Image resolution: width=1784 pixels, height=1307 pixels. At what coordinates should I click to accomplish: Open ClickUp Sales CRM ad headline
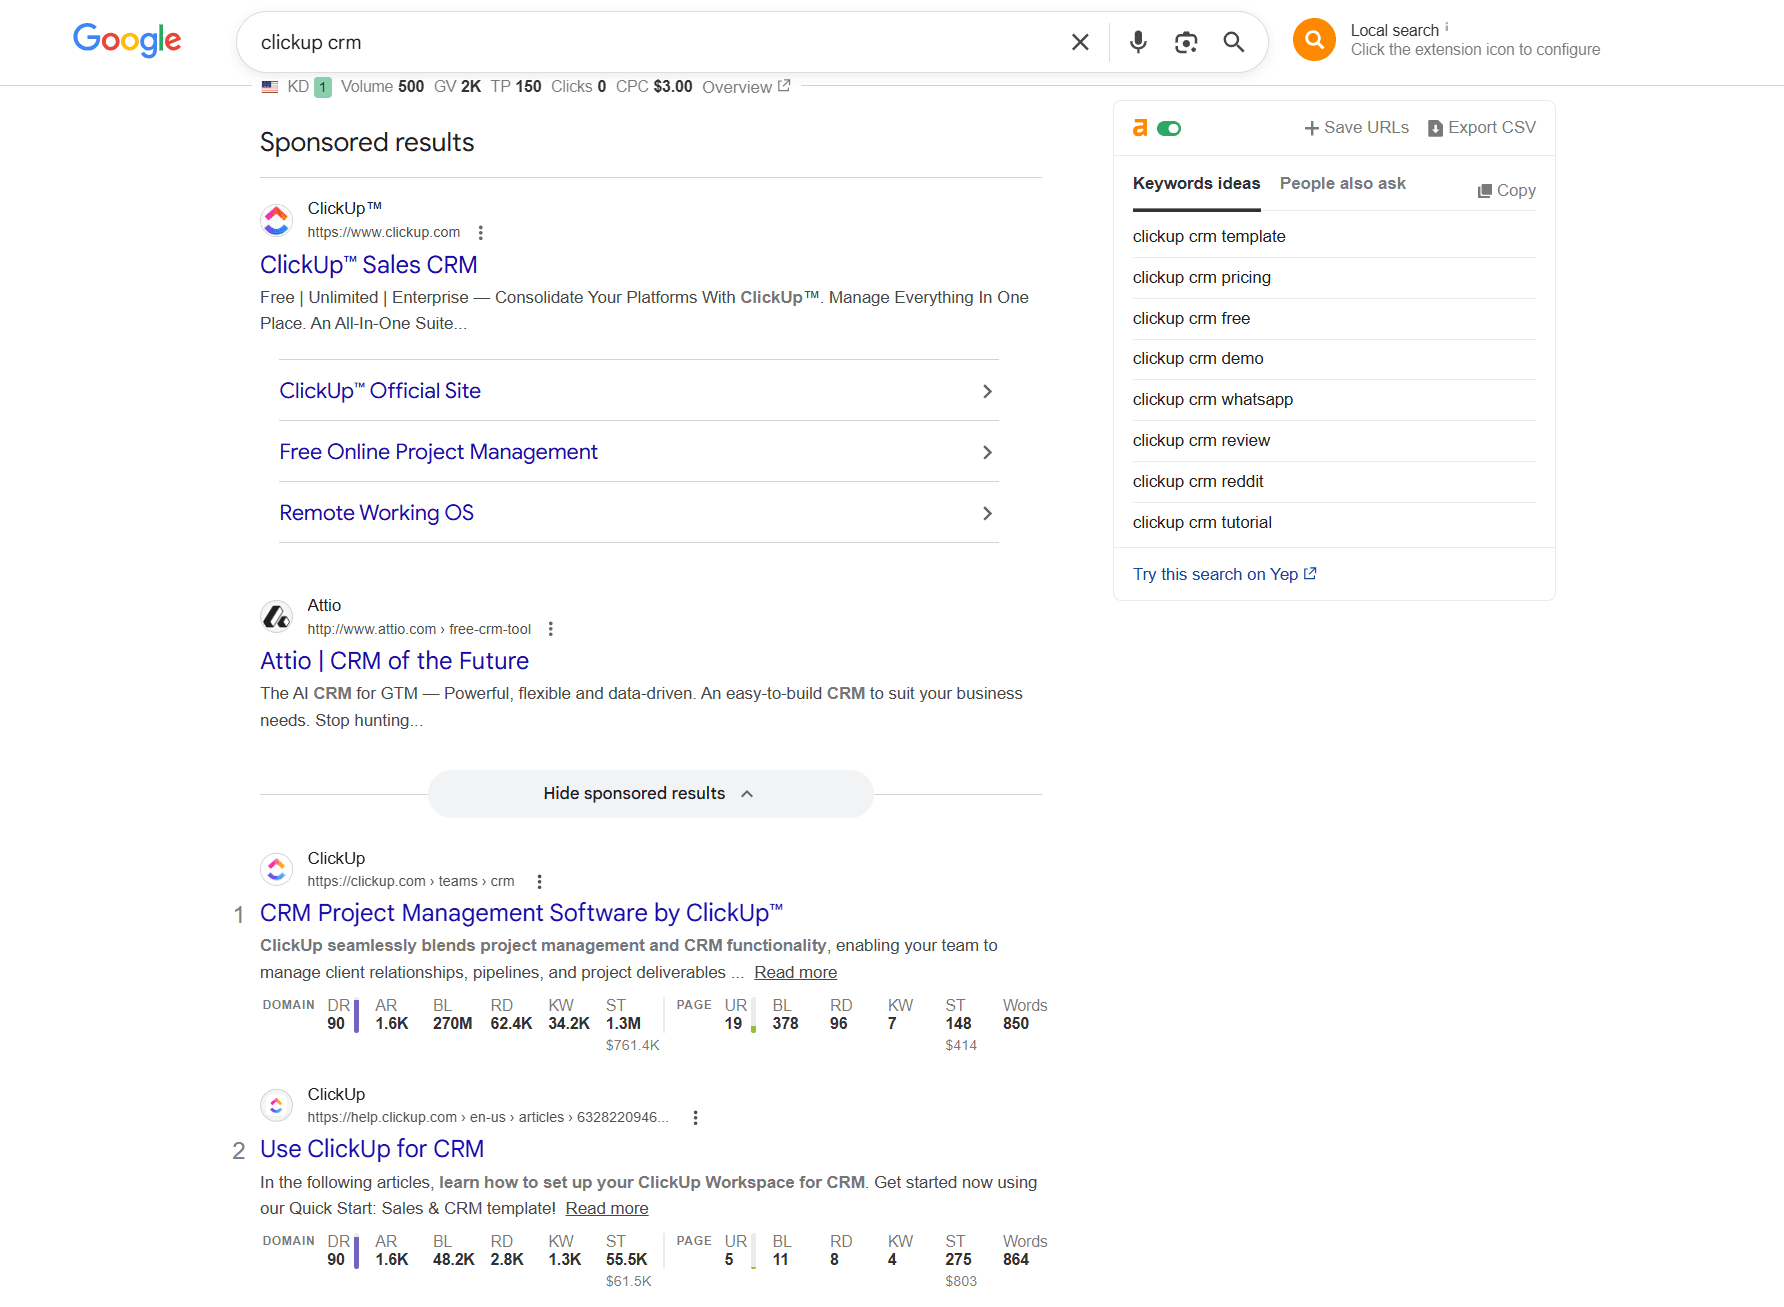pyautogui.click(x=369, y=265)
